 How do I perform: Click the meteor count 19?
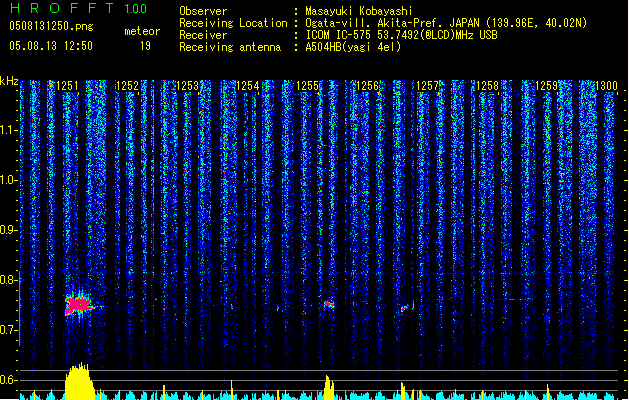(x=145, y=46)
